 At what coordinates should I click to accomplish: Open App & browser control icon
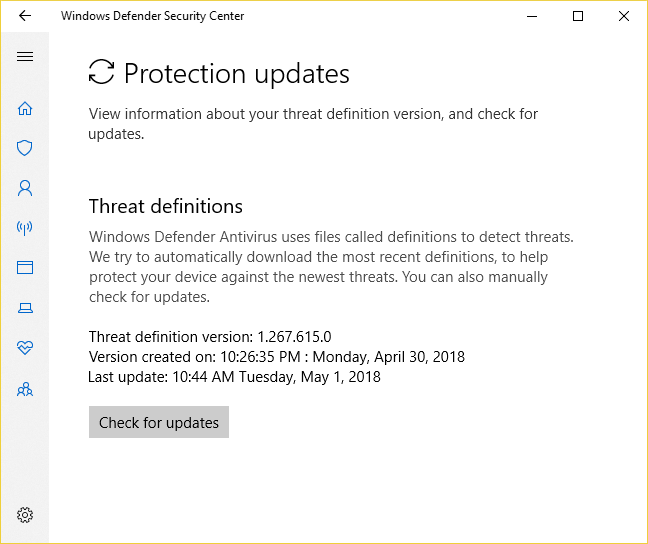(x=25, y=268)
